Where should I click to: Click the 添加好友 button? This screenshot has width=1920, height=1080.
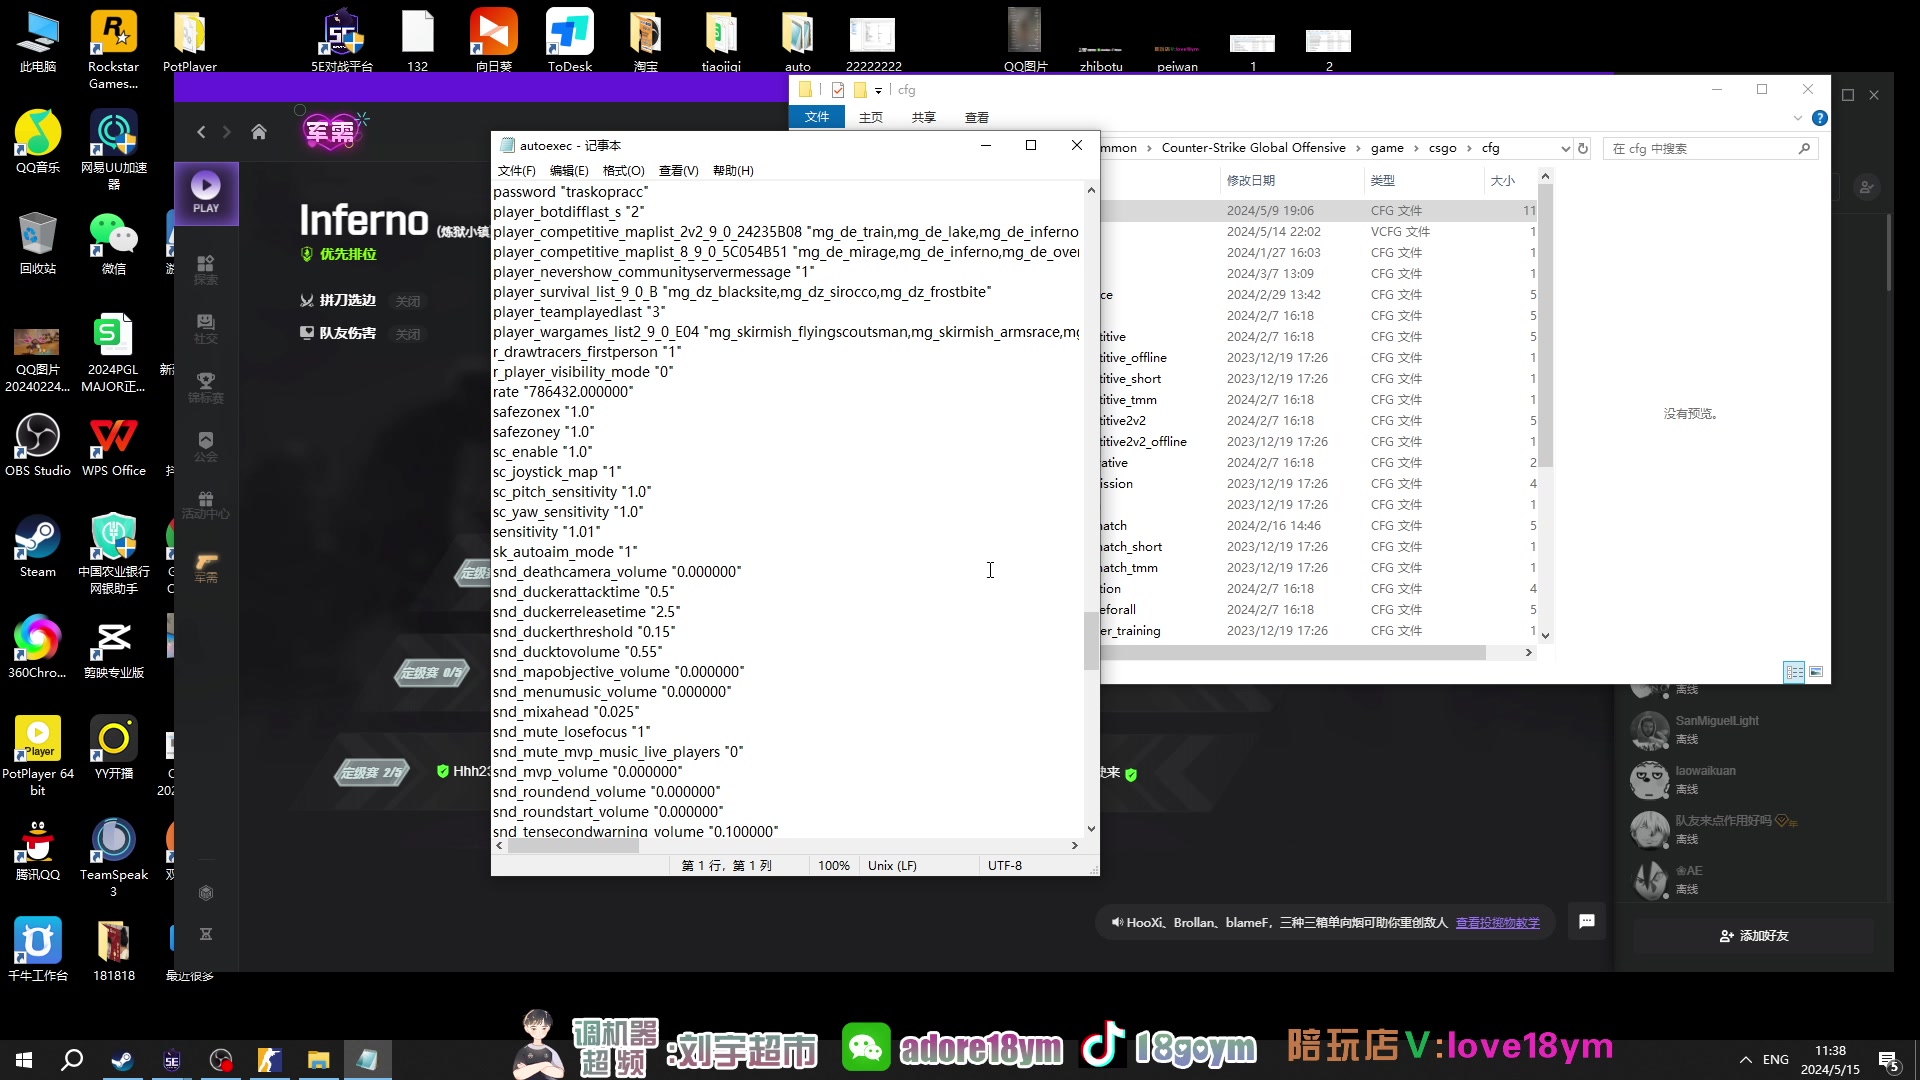click(1754, 936)
